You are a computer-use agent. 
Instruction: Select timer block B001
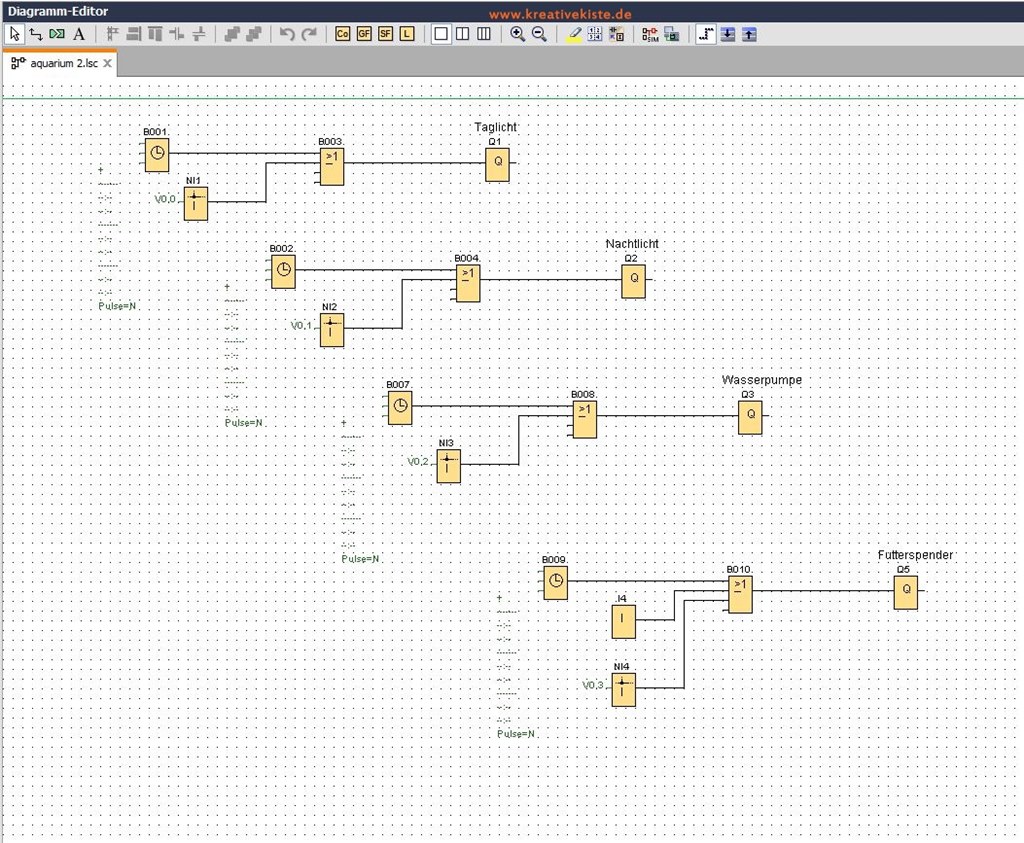pos(156,155)
